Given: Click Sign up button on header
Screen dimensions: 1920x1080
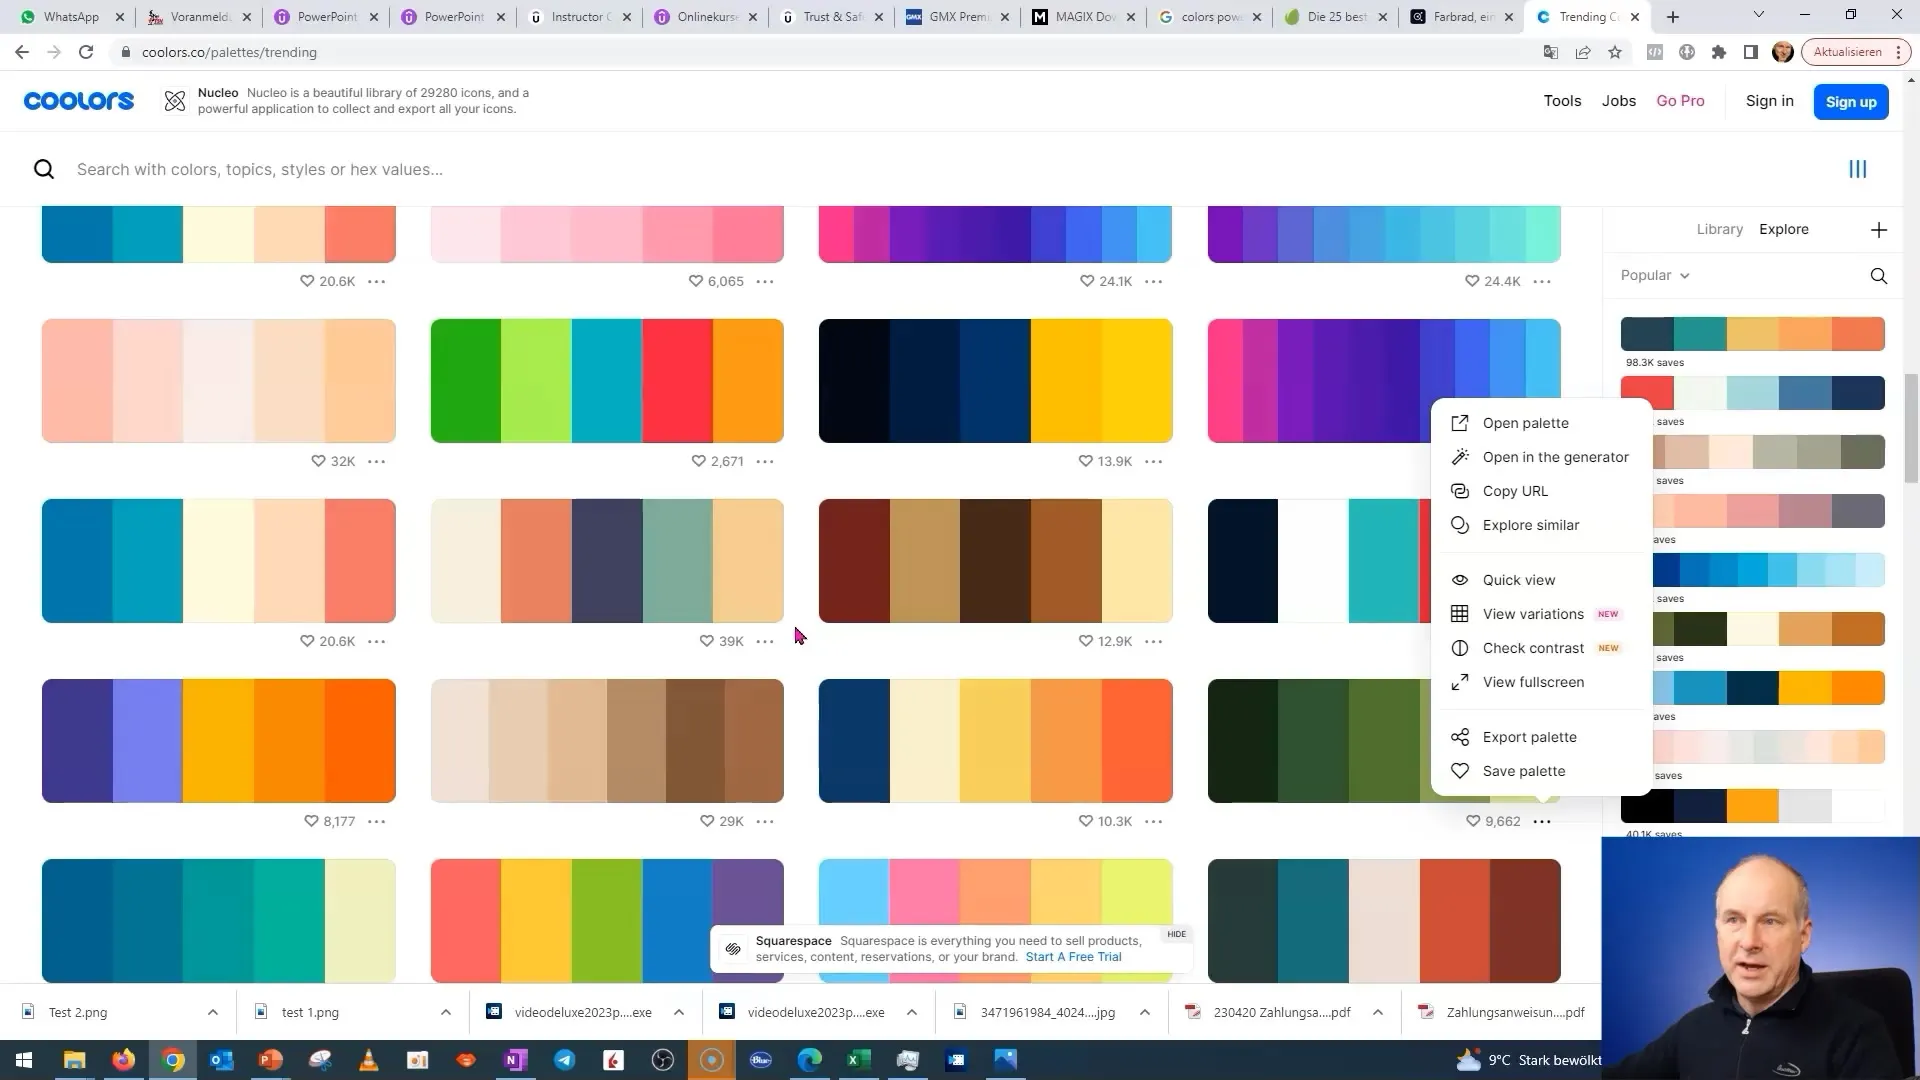Looking at the screenshot, I should (1850, 100).
